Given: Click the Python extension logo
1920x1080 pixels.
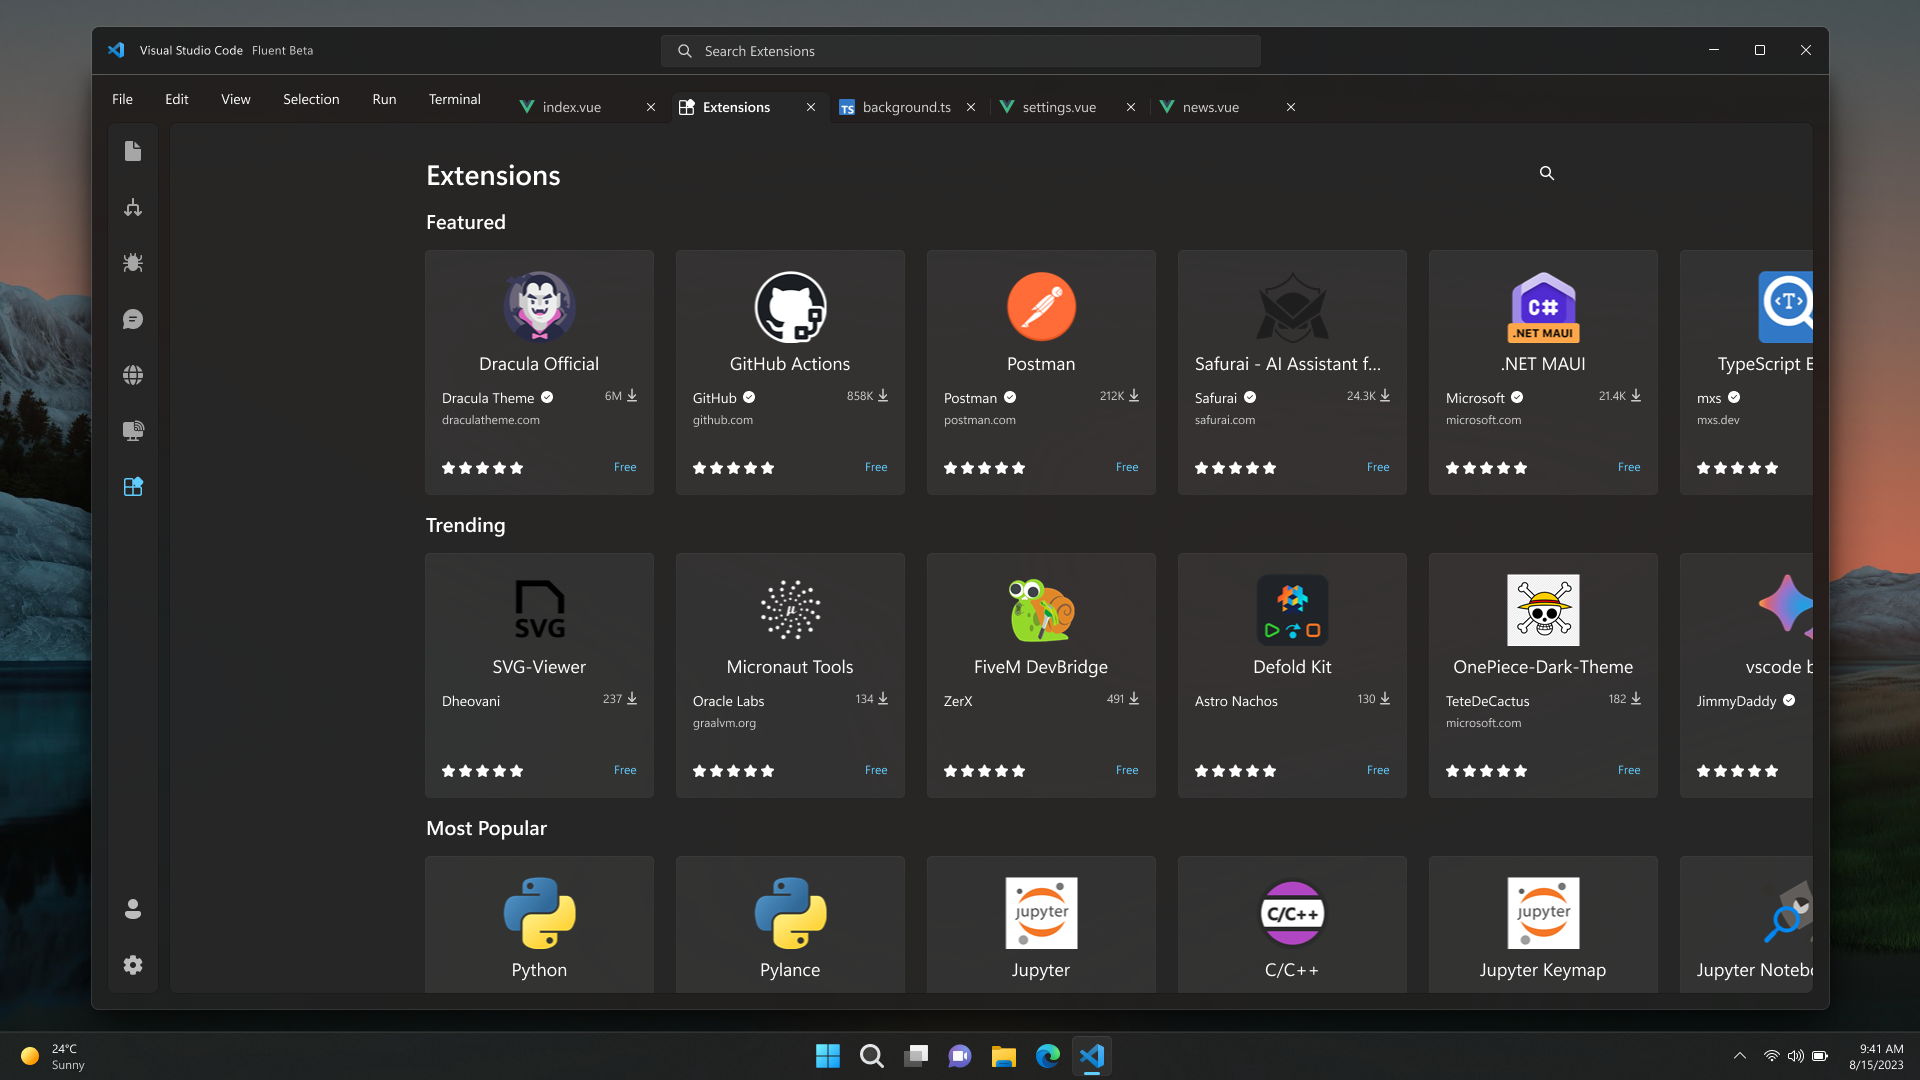Looking at the screenshot, I should pos(539,913).
